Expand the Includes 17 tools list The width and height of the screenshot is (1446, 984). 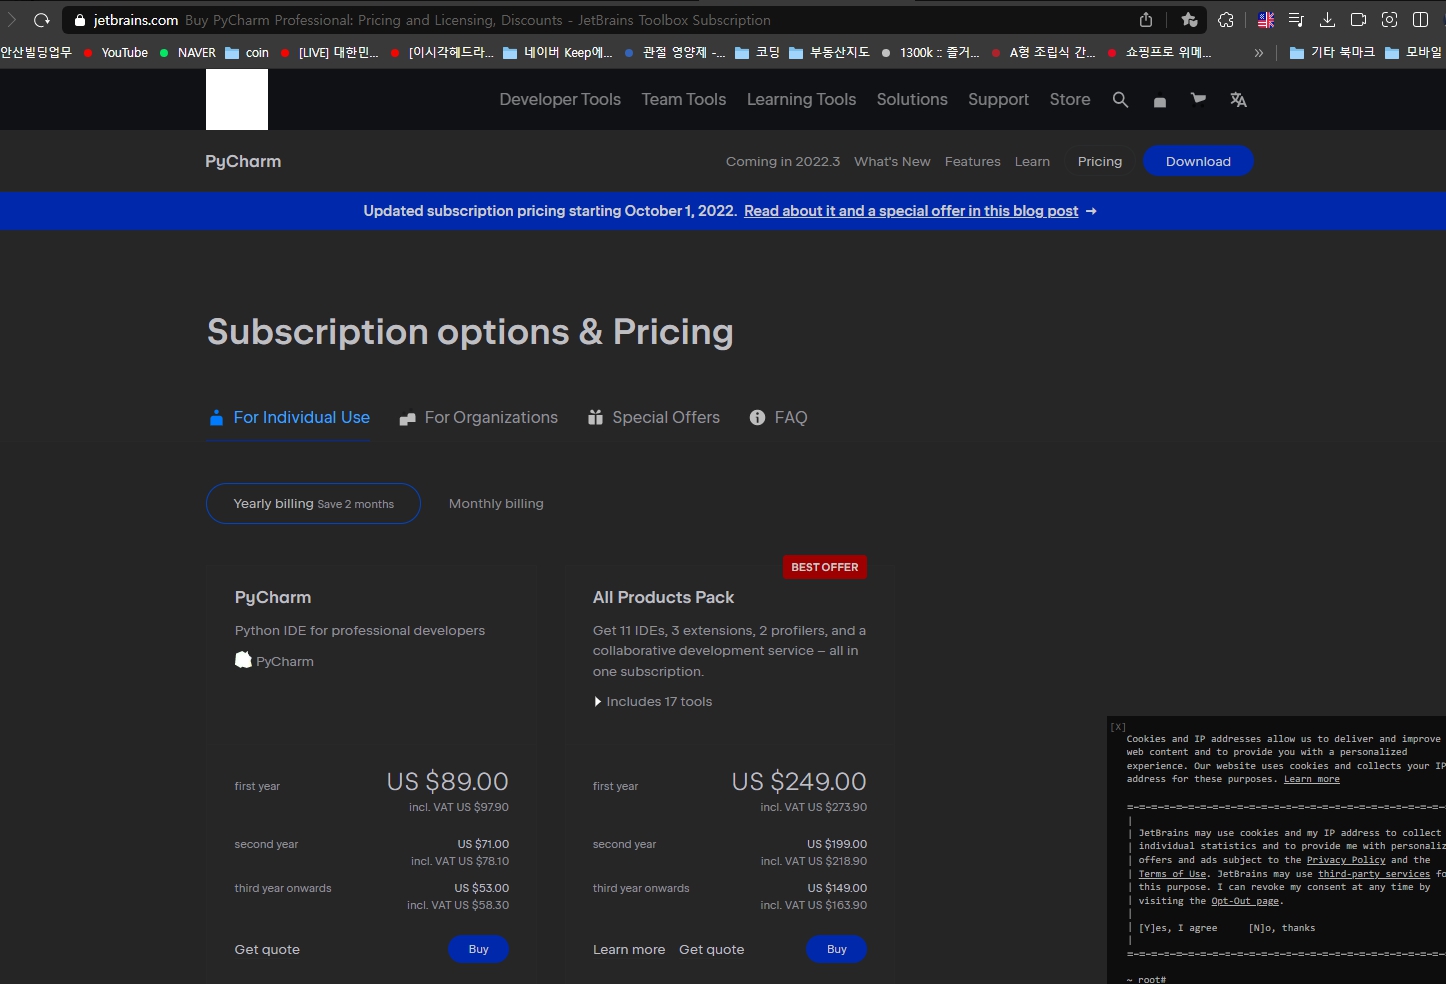pos(653,702)
